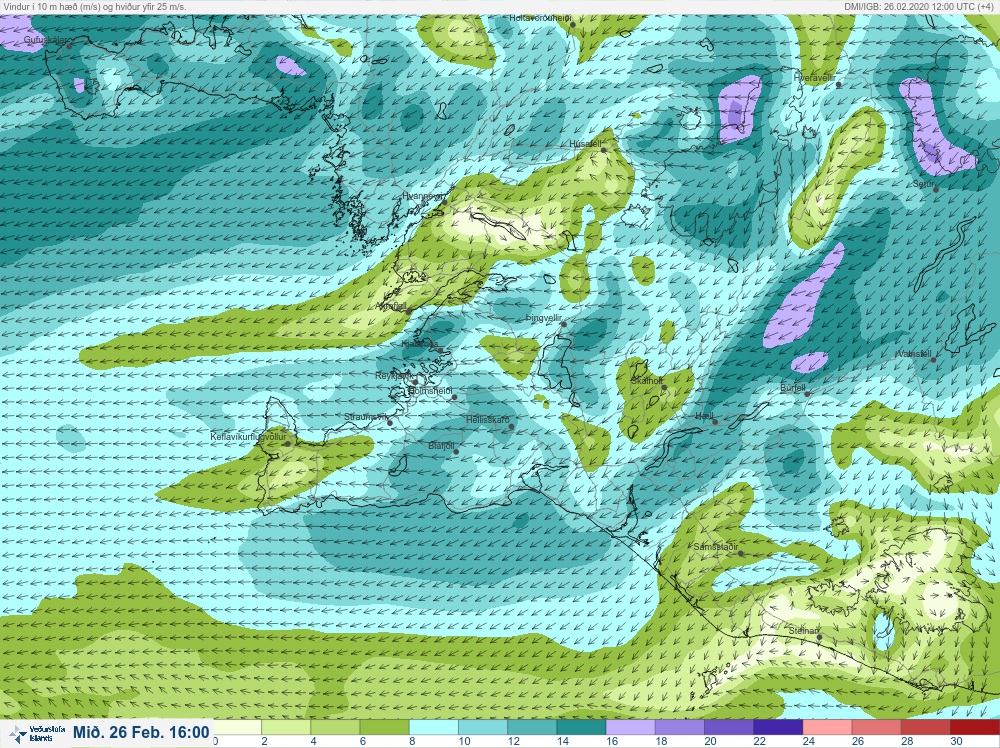Select the 14–16 m/s dark teal legend swatch
The width and height of the screenshot is (1000, 748).
tap(580, 728)
